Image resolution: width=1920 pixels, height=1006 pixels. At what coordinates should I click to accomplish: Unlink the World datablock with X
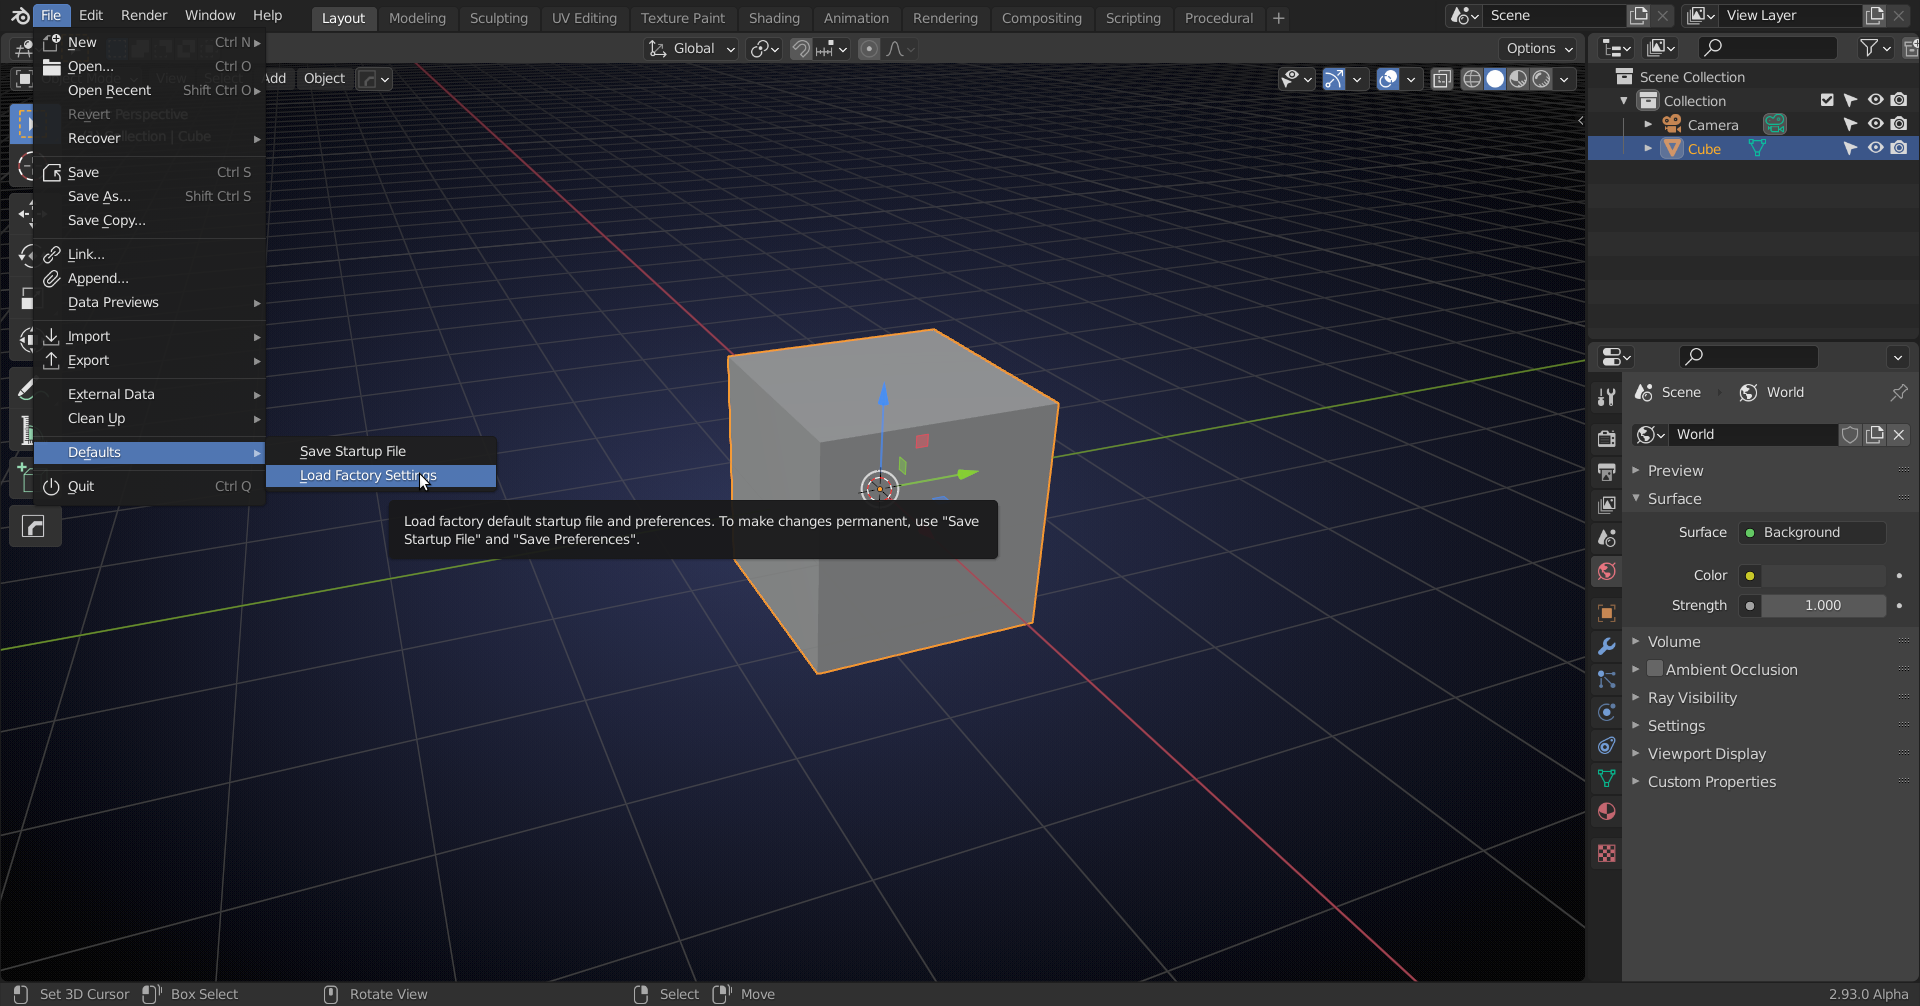pos(1899,434)
